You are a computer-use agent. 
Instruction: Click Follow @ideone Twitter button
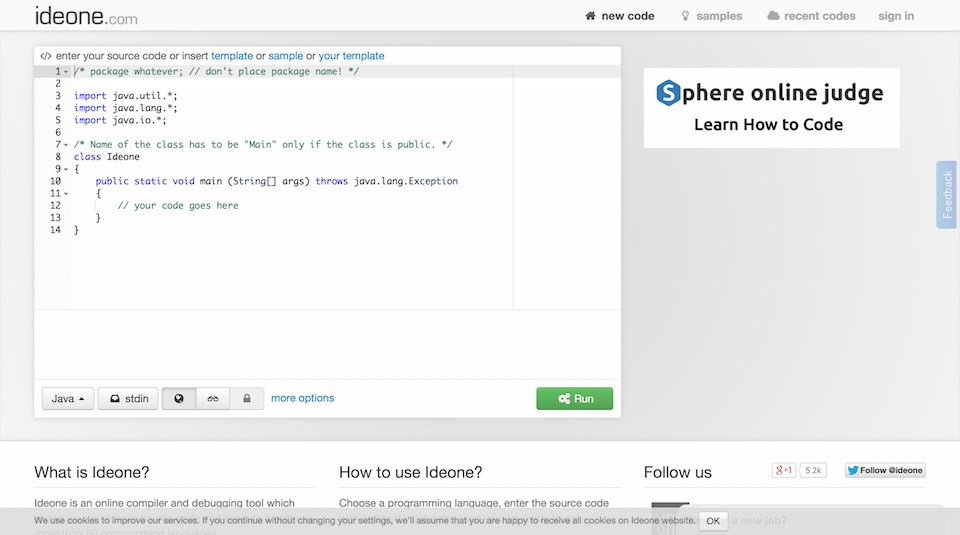tap(885, 470)
